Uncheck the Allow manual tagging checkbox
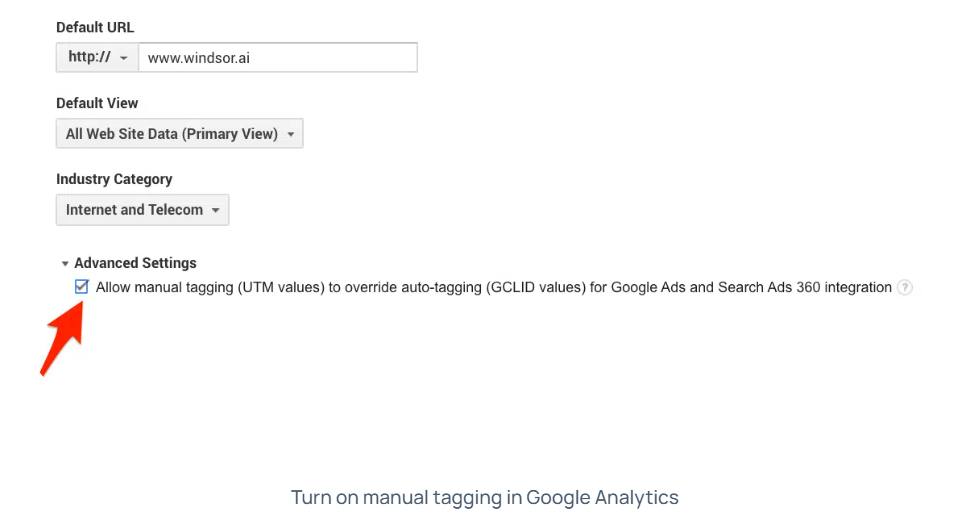Viewport: 959px width, 528px height. coord(81,286)
